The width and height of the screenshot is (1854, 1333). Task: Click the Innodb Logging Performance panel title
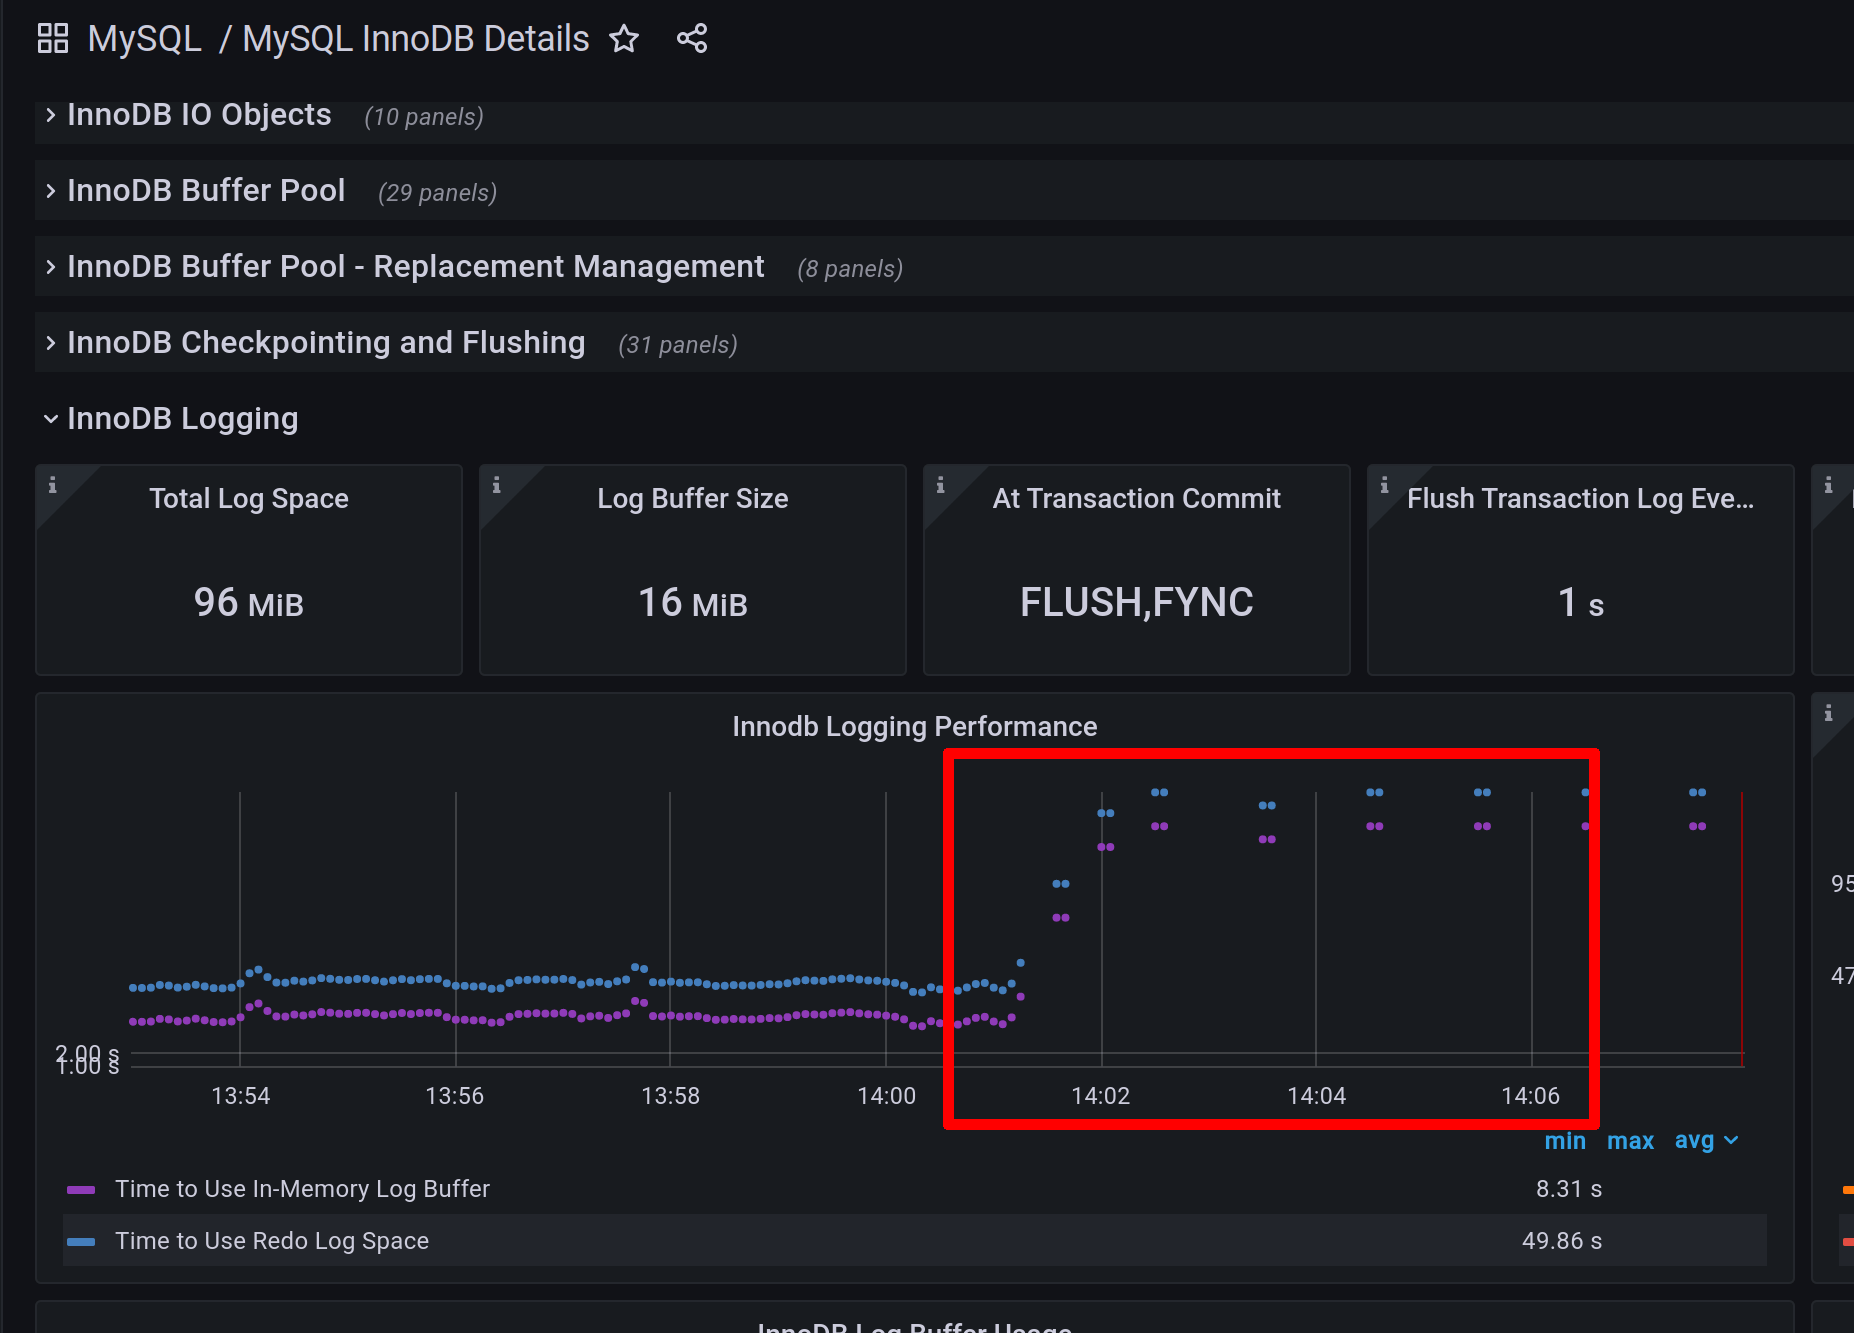pyautogui.click(x=914, y=726)
